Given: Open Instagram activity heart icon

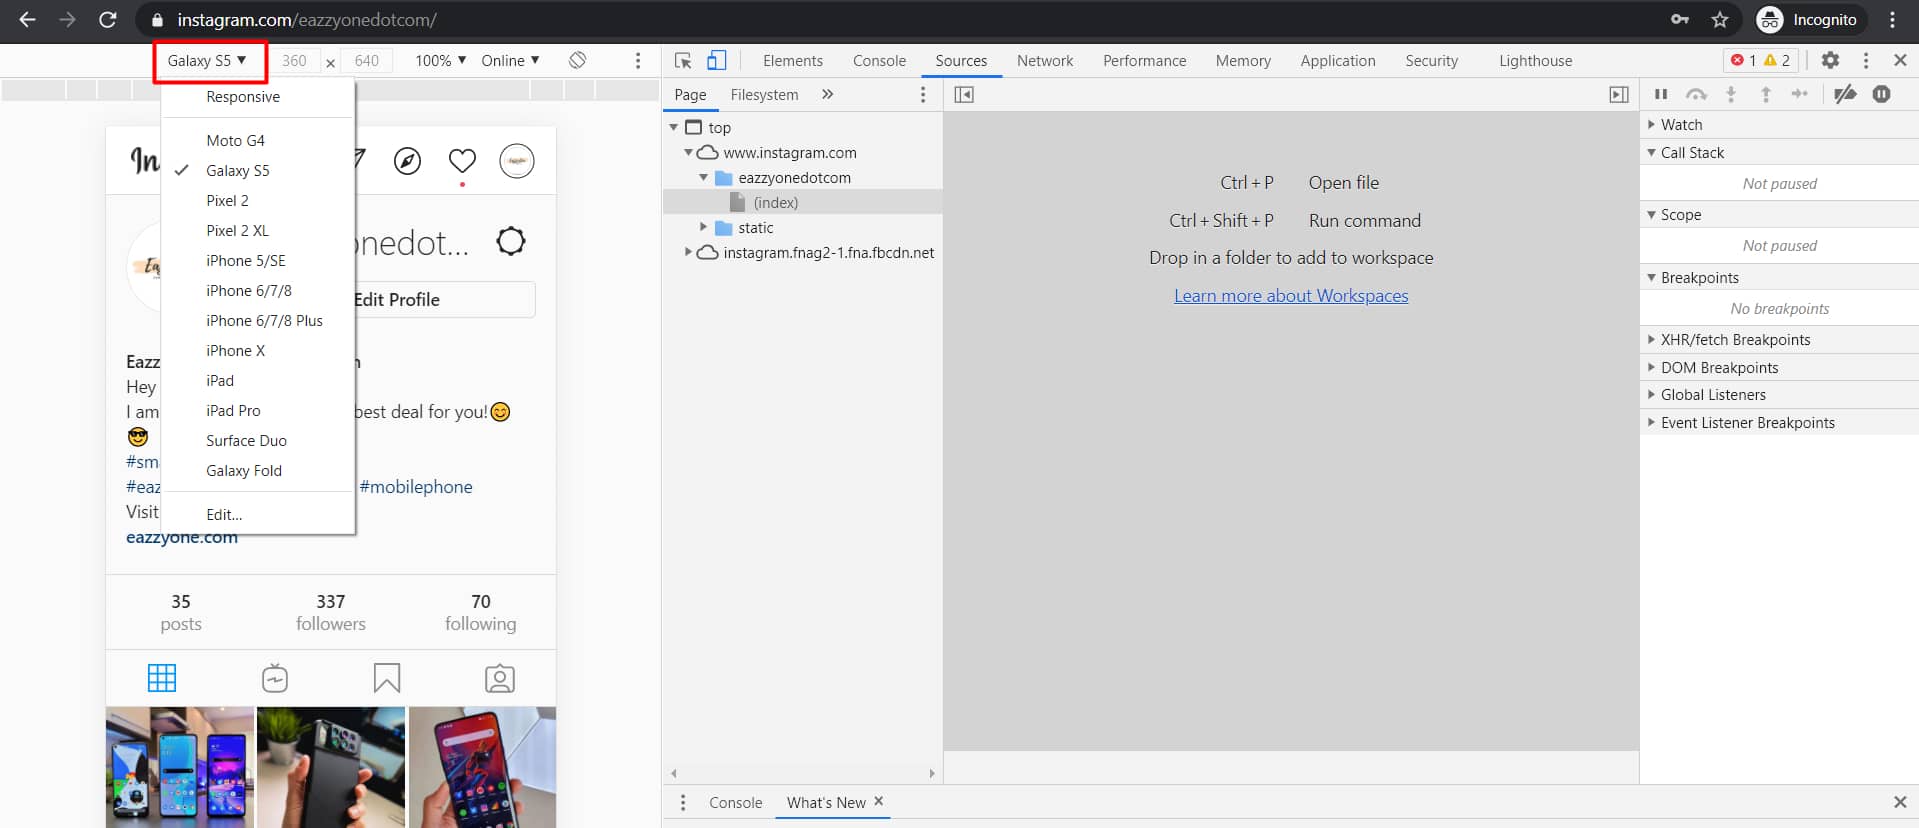Looking at the screenshot, I should click(x=462, y=161).
